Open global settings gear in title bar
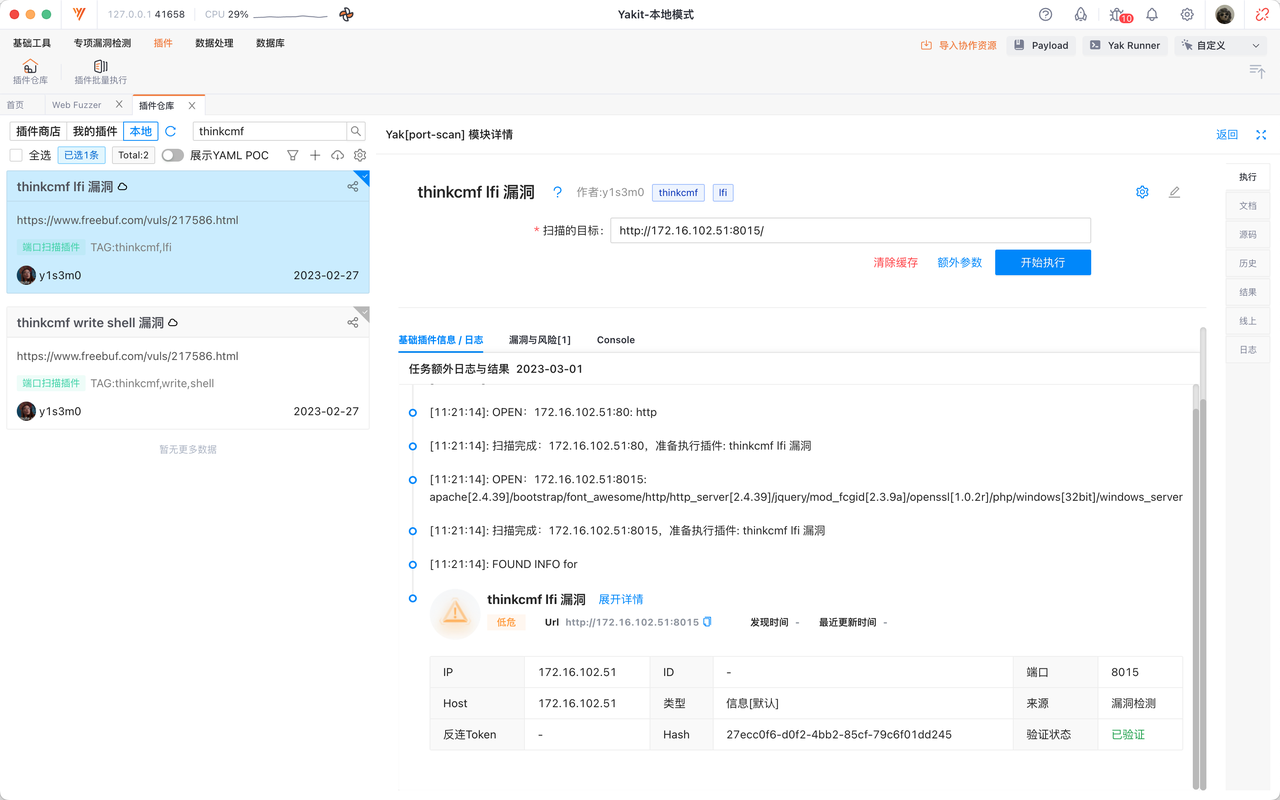 click(1187, 15)
